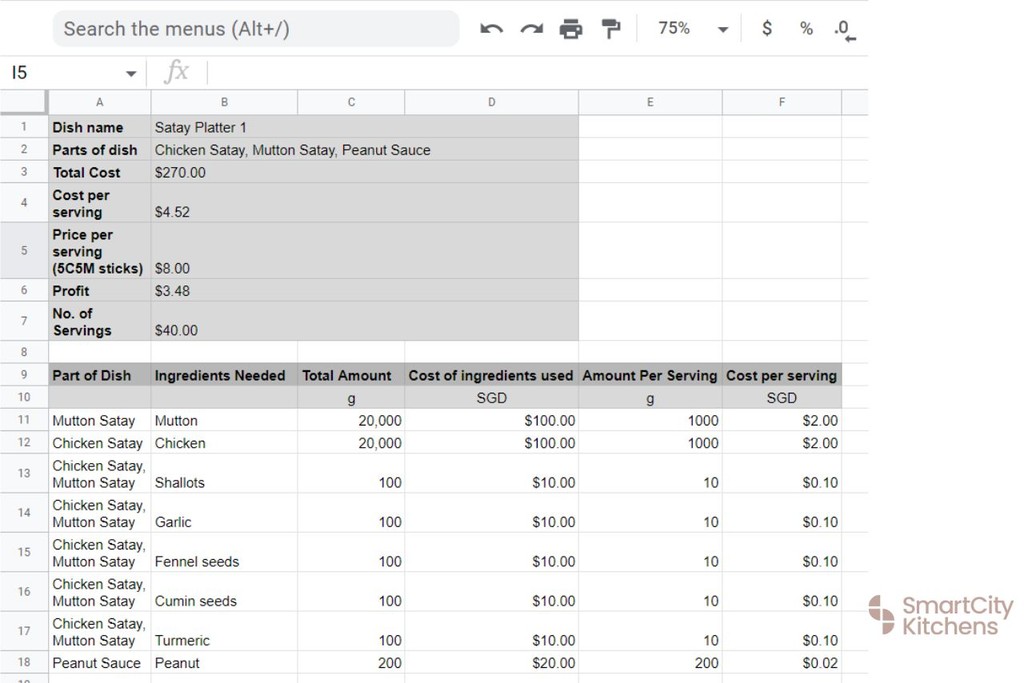Select the Profit value cell showing $3.48
This screenshot has height=683, width=1024.
224,291
